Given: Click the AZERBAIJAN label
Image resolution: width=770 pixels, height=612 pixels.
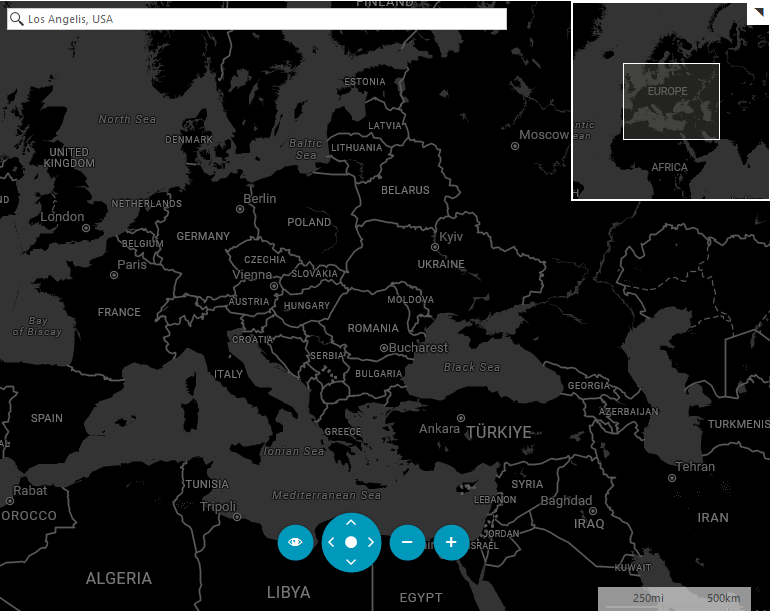Looking at the screenshot, I should click(629, 412).
